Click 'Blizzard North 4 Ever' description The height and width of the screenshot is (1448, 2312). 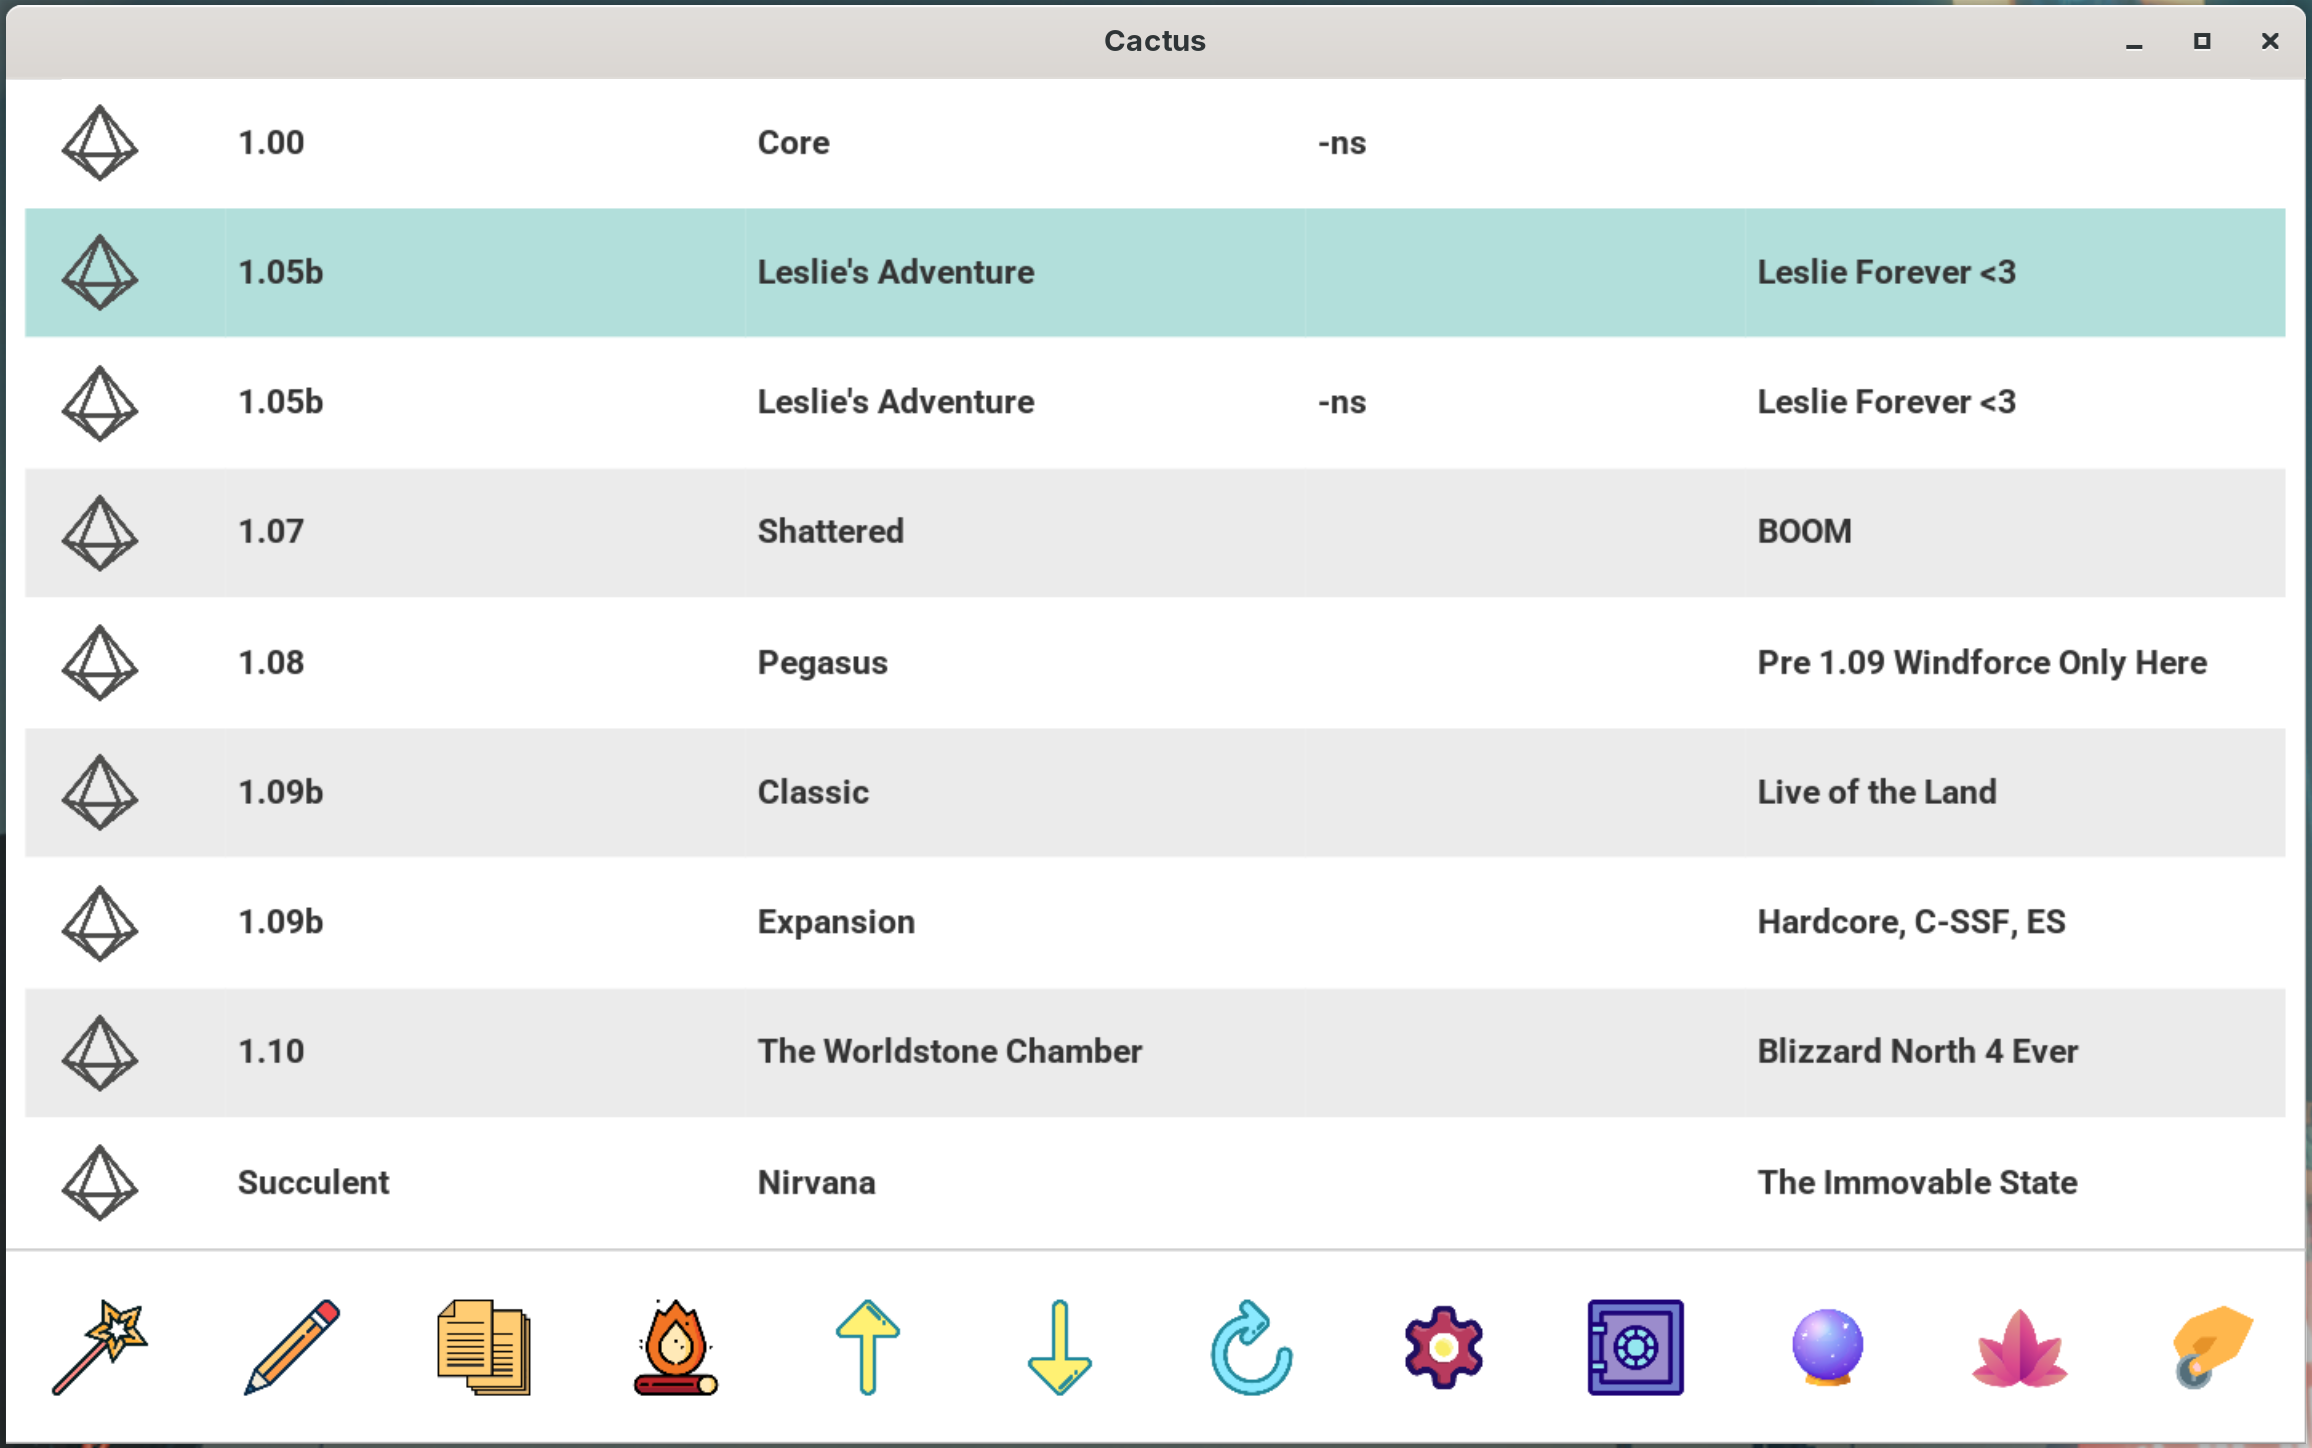[x=1918, y=1052]
